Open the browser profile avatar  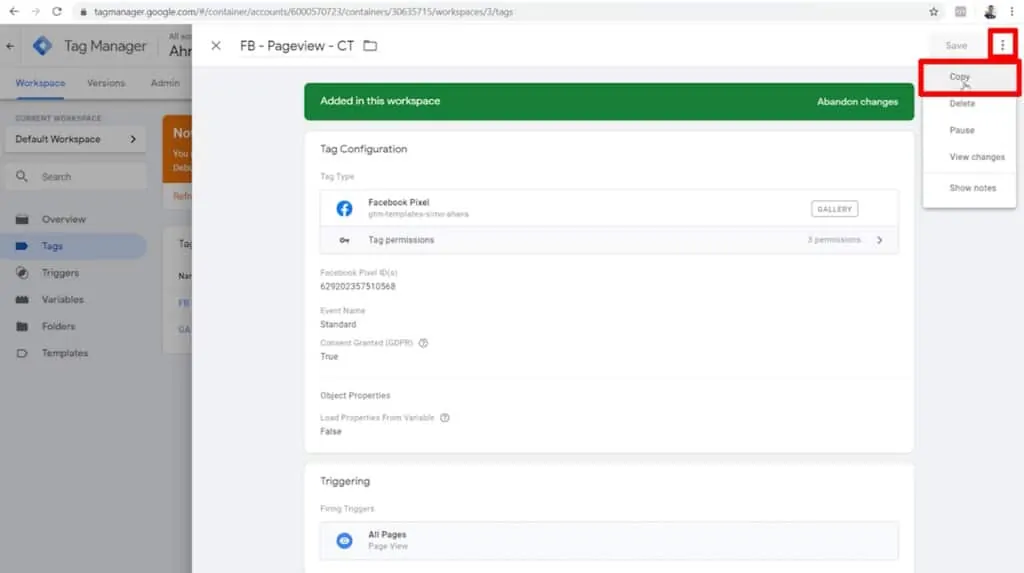click(990, 11)
